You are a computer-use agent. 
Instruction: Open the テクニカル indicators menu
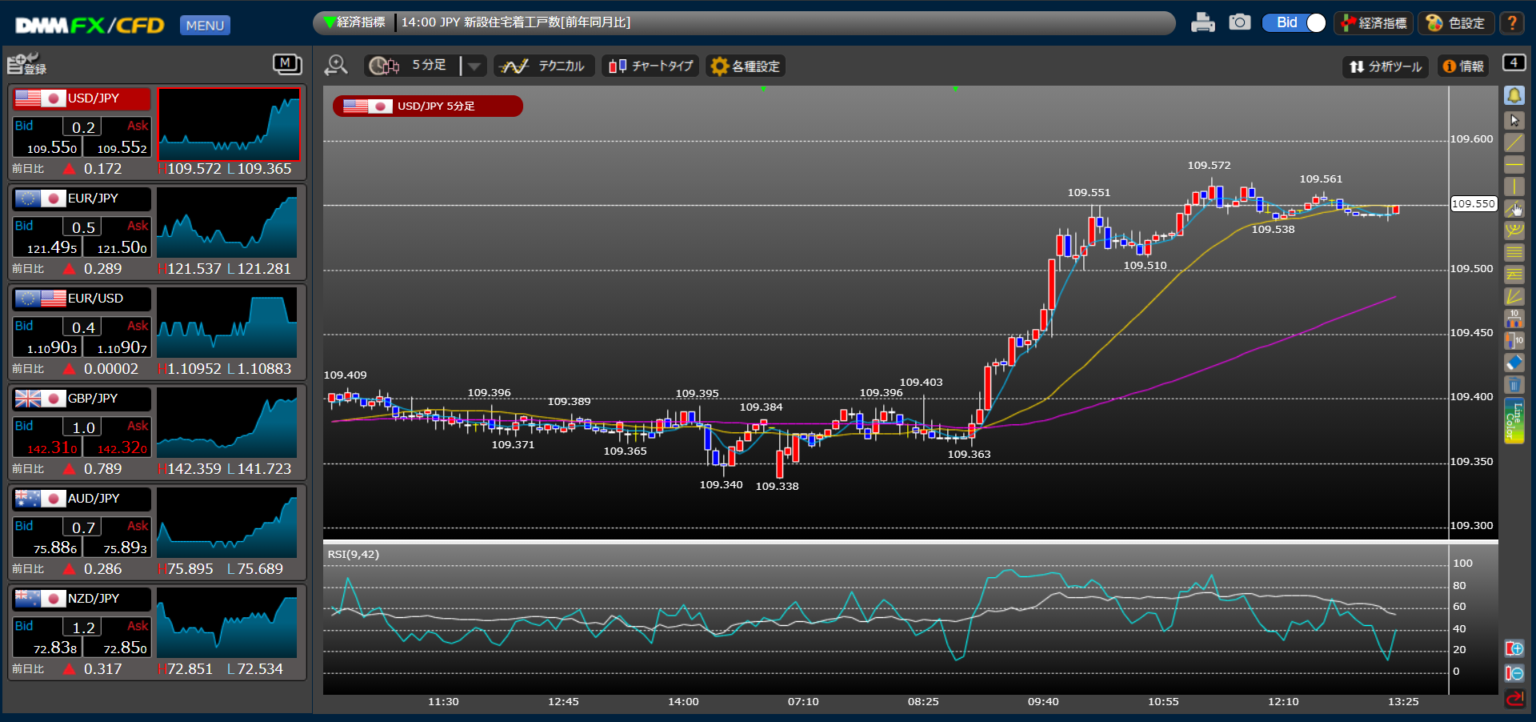click(x=545, y=66)
